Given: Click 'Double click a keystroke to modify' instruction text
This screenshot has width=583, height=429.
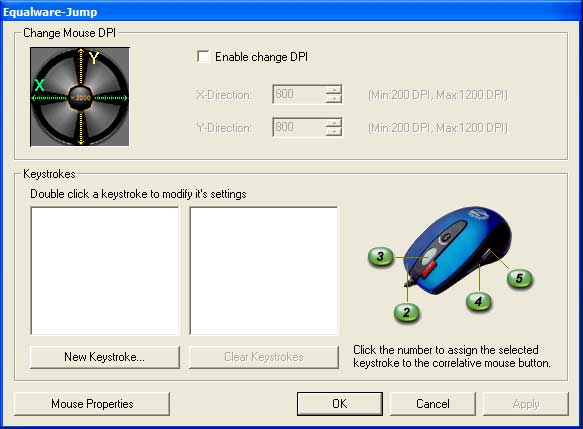Looking at the screenshot, I should (138, 194).
